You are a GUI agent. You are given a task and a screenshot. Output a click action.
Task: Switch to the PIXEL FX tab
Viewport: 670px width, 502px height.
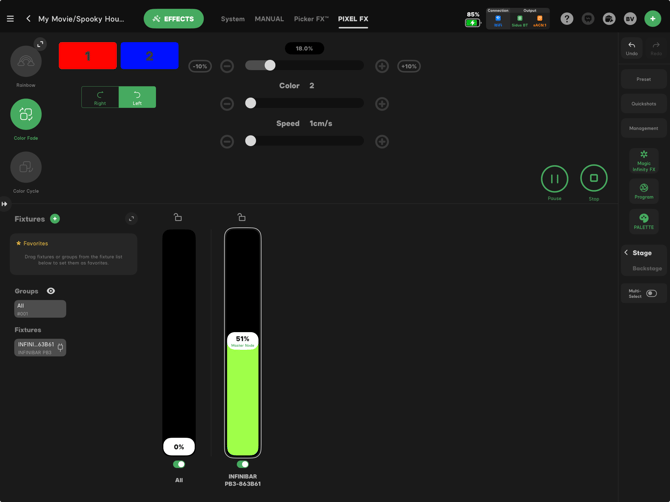tap(353, 19)
